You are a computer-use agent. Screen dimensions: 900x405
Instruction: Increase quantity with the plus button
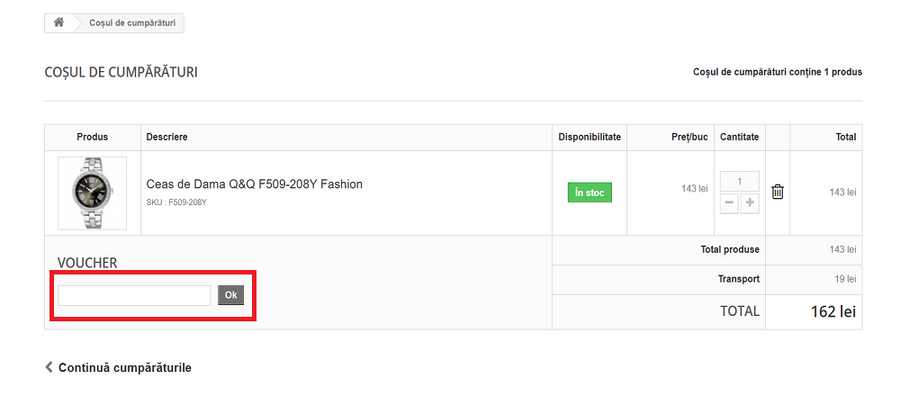click(750, 203)
